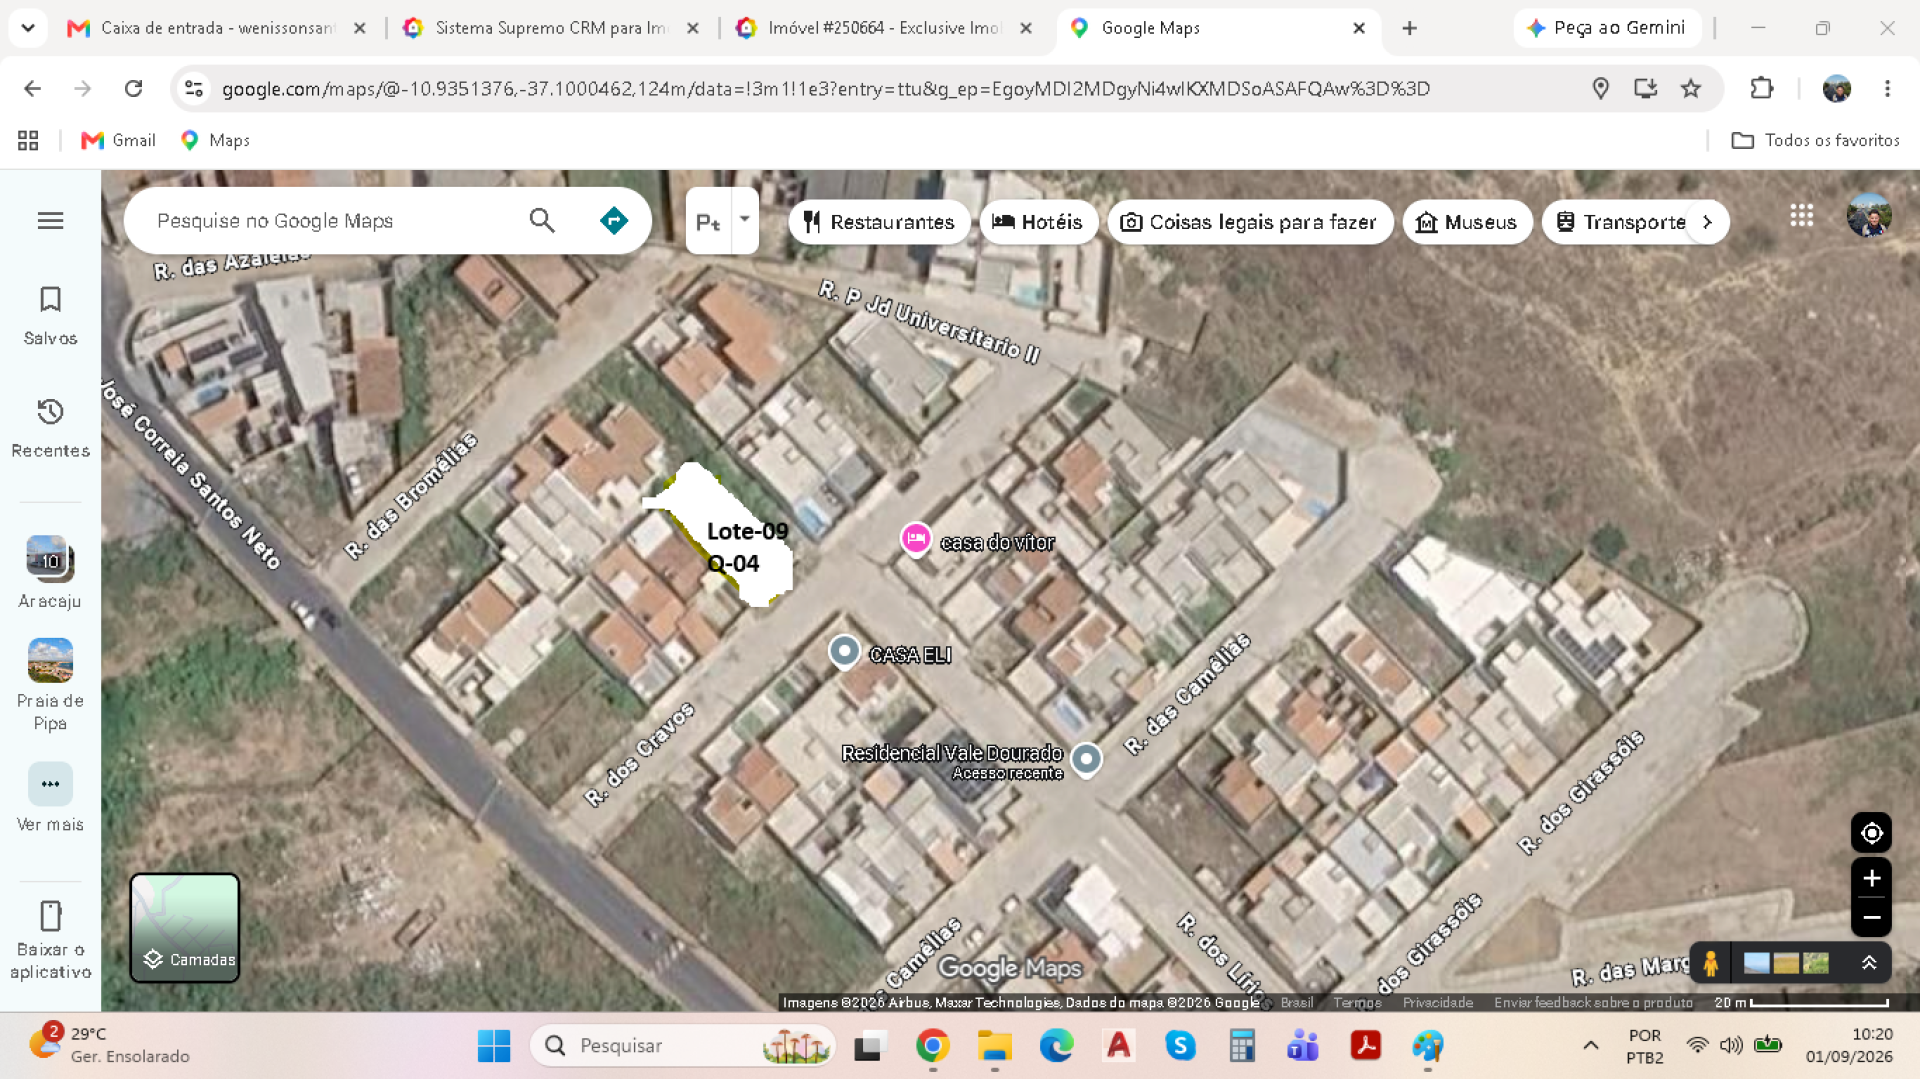Open the Google apps grid
The width and height of the screenshot is (1920, 1079).
tap(1802, 216)
